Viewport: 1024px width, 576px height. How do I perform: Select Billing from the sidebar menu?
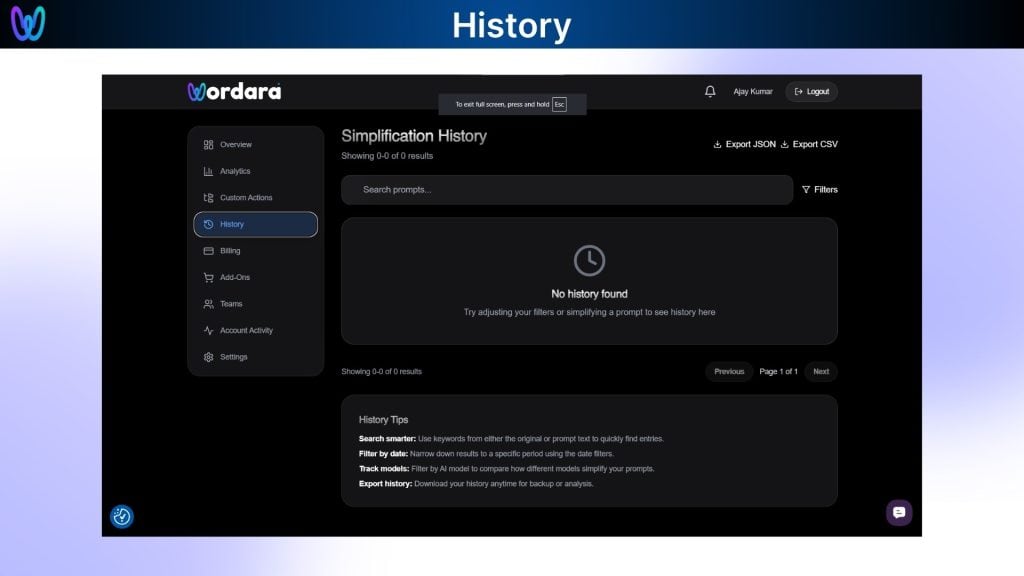pos(232,250)
